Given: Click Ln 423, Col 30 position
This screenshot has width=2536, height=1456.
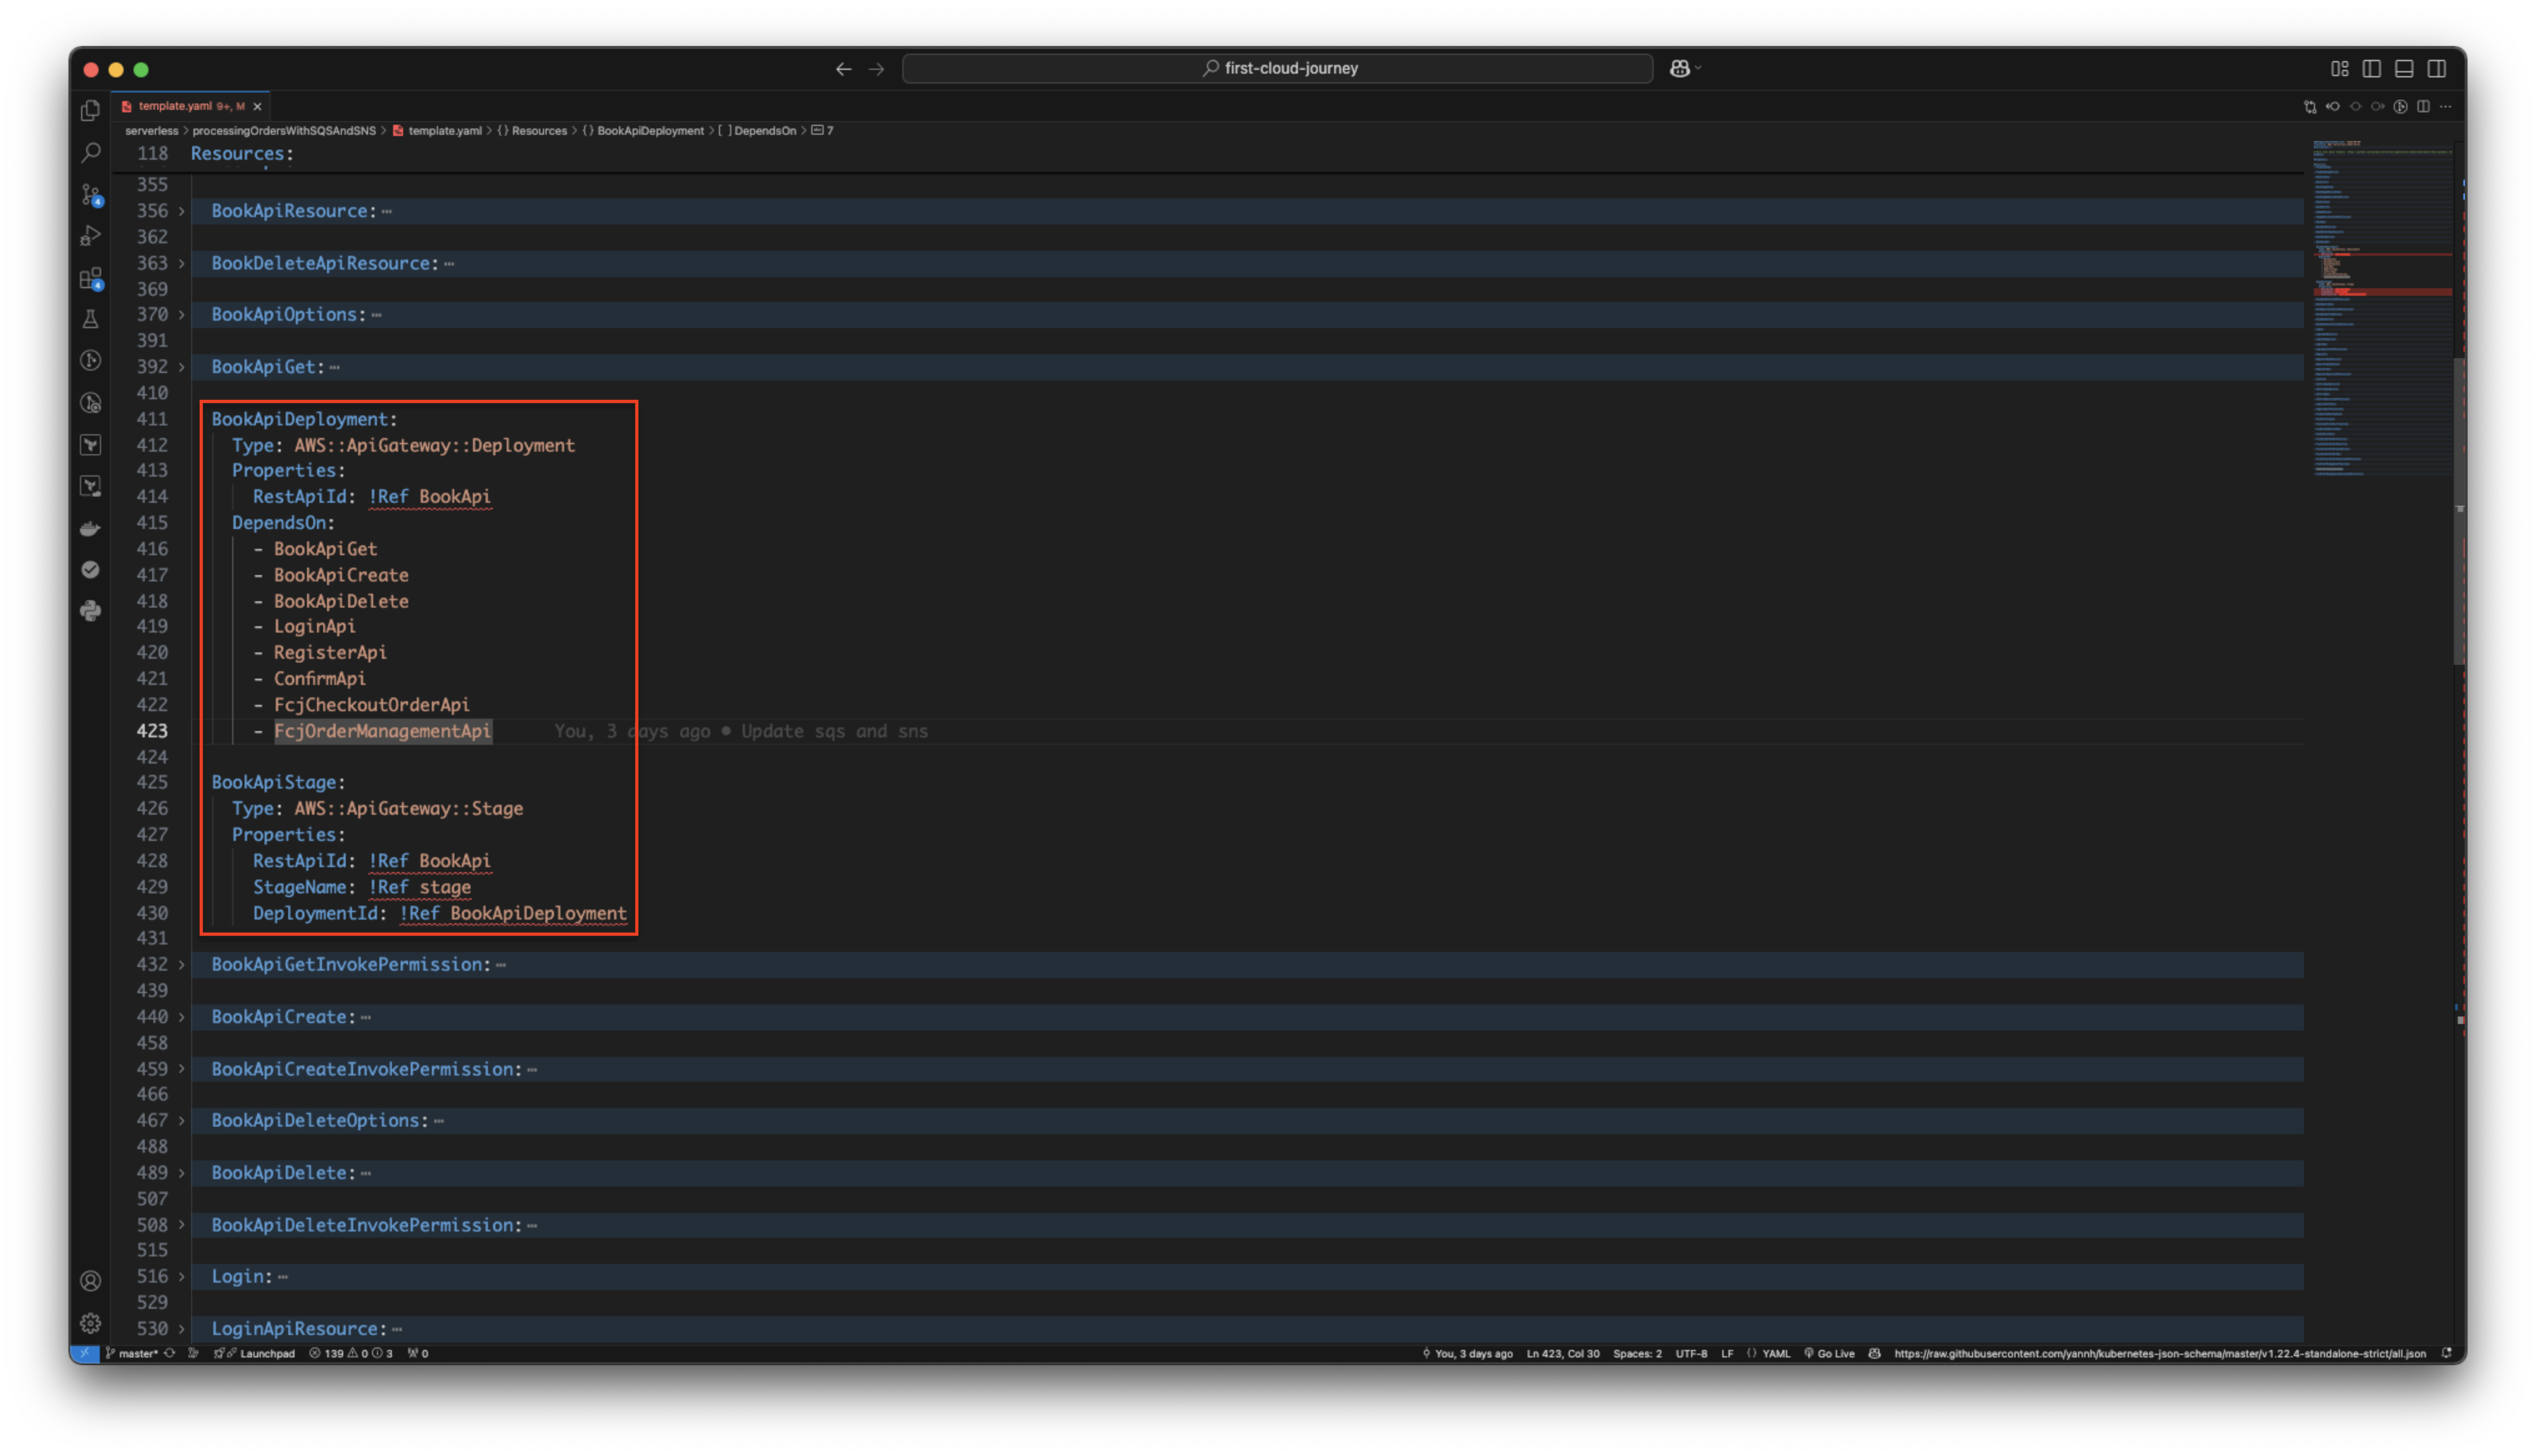Looking at the screenshot, I should point(1563,1353).
